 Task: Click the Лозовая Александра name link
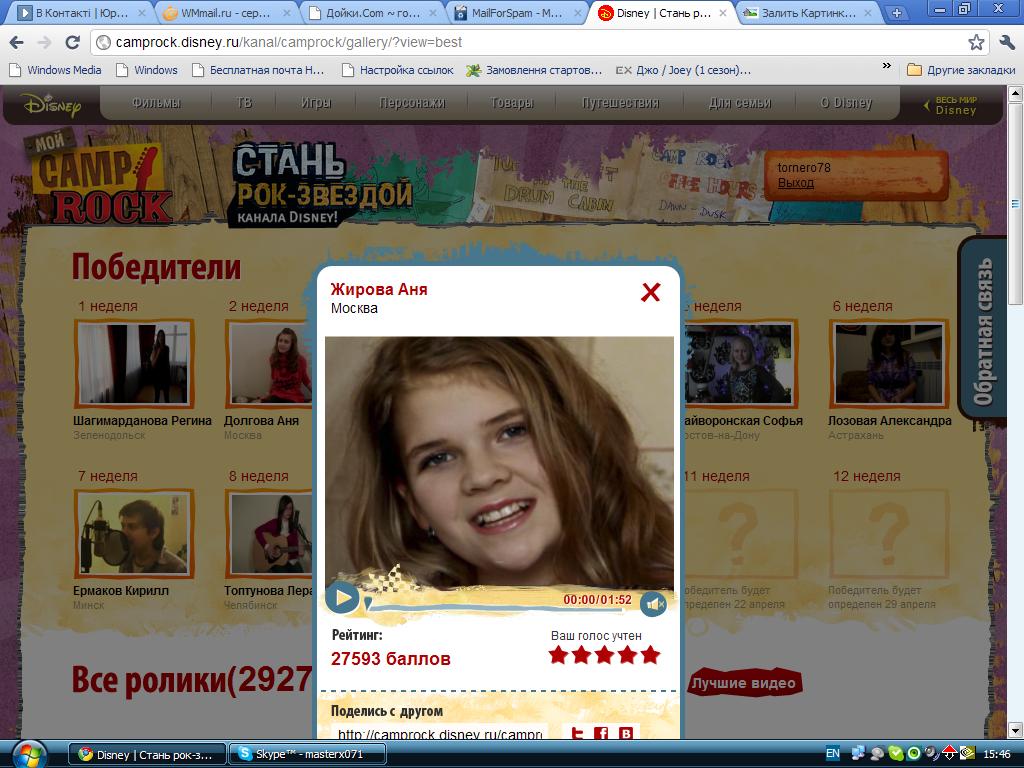click(889, 421)
